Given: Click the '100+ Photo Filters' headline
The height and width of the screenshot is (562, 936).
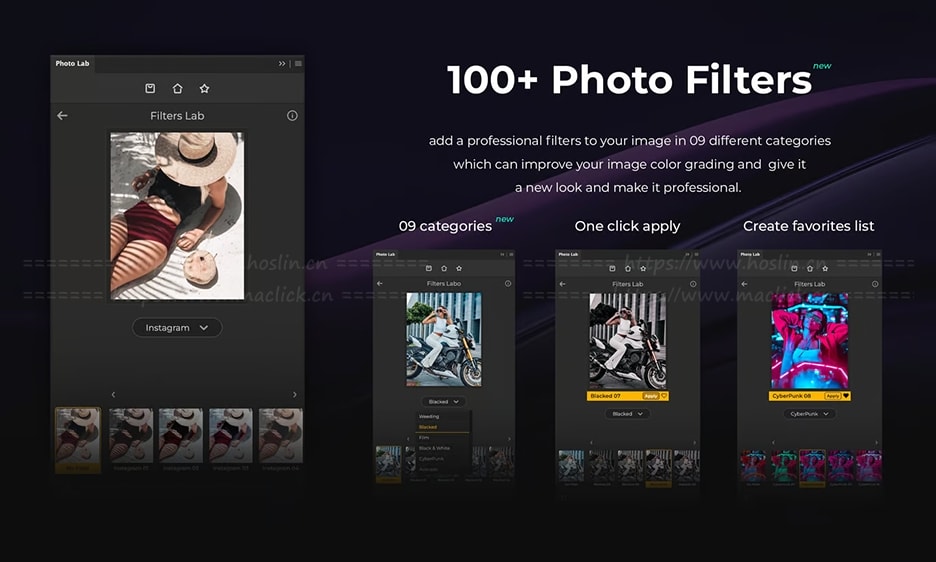Looking at the screenshot, I should point(629,80).
